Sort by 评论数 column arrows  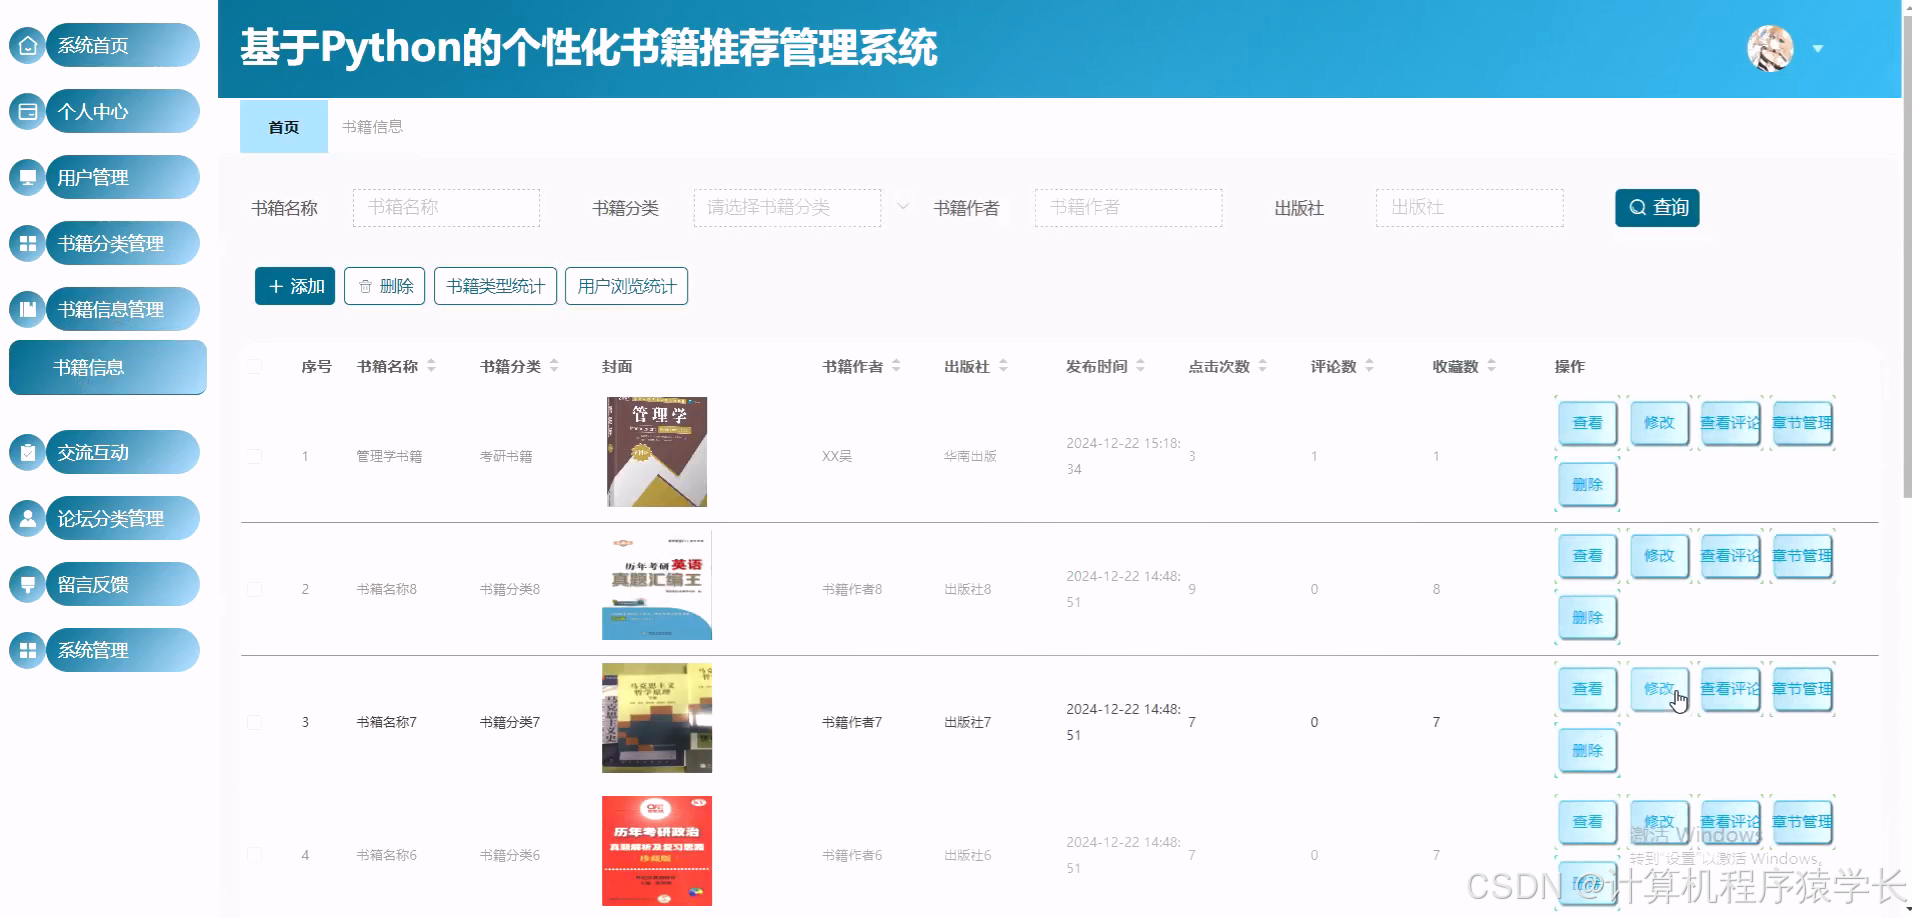coord(1369,366)
